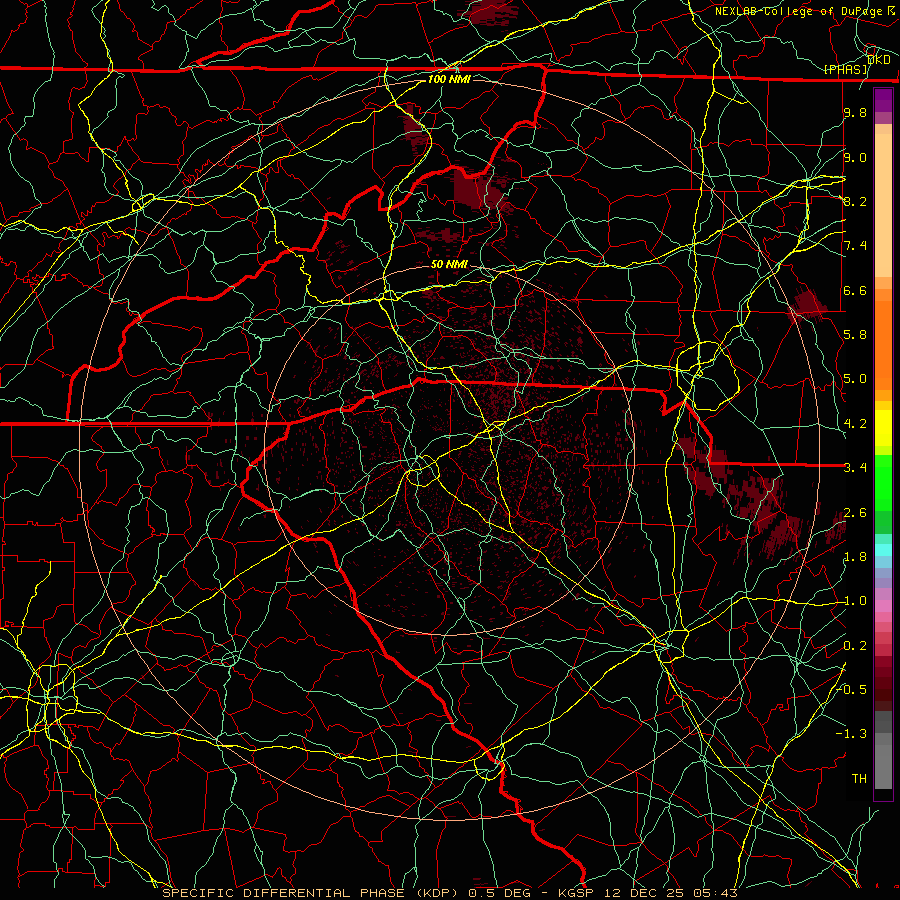Click the Specific Differential Phase caption at bottom
The width and height of the screenshot is (900, 900).
(x=449, y=893)
